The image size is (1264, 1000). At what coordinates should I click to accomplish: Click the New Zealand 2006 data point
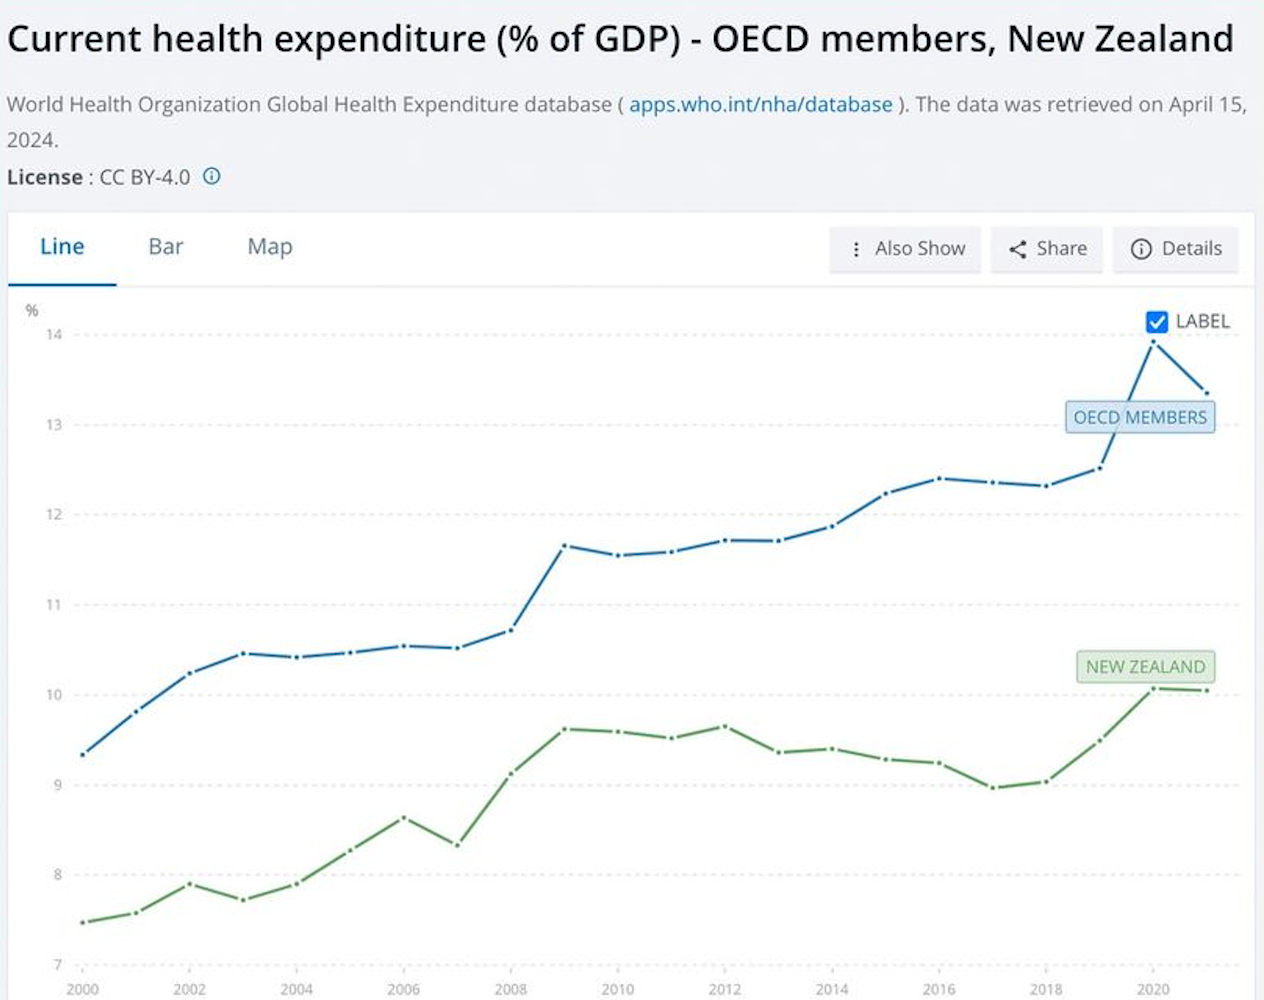pyautogui.click(x=404, y=817)
